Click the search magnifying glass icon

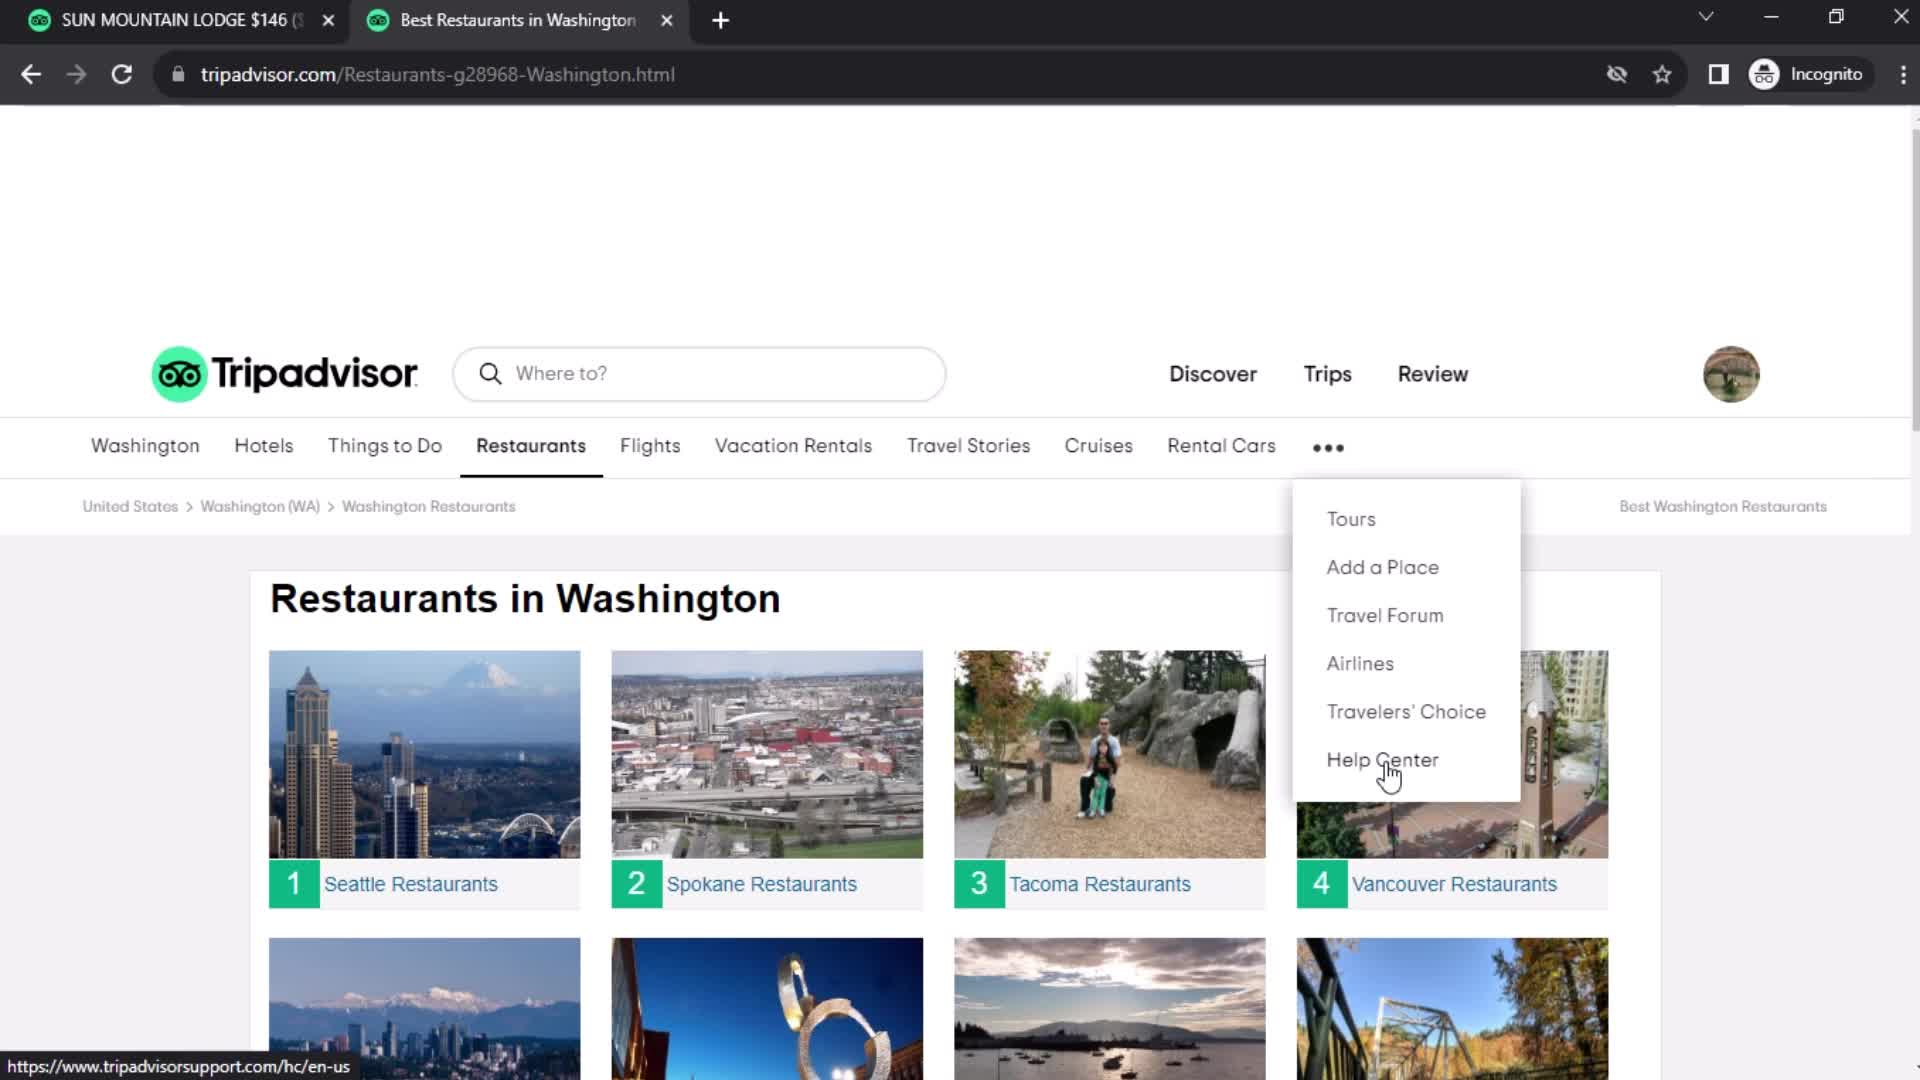pyautogui.click(x=492, y=373)
